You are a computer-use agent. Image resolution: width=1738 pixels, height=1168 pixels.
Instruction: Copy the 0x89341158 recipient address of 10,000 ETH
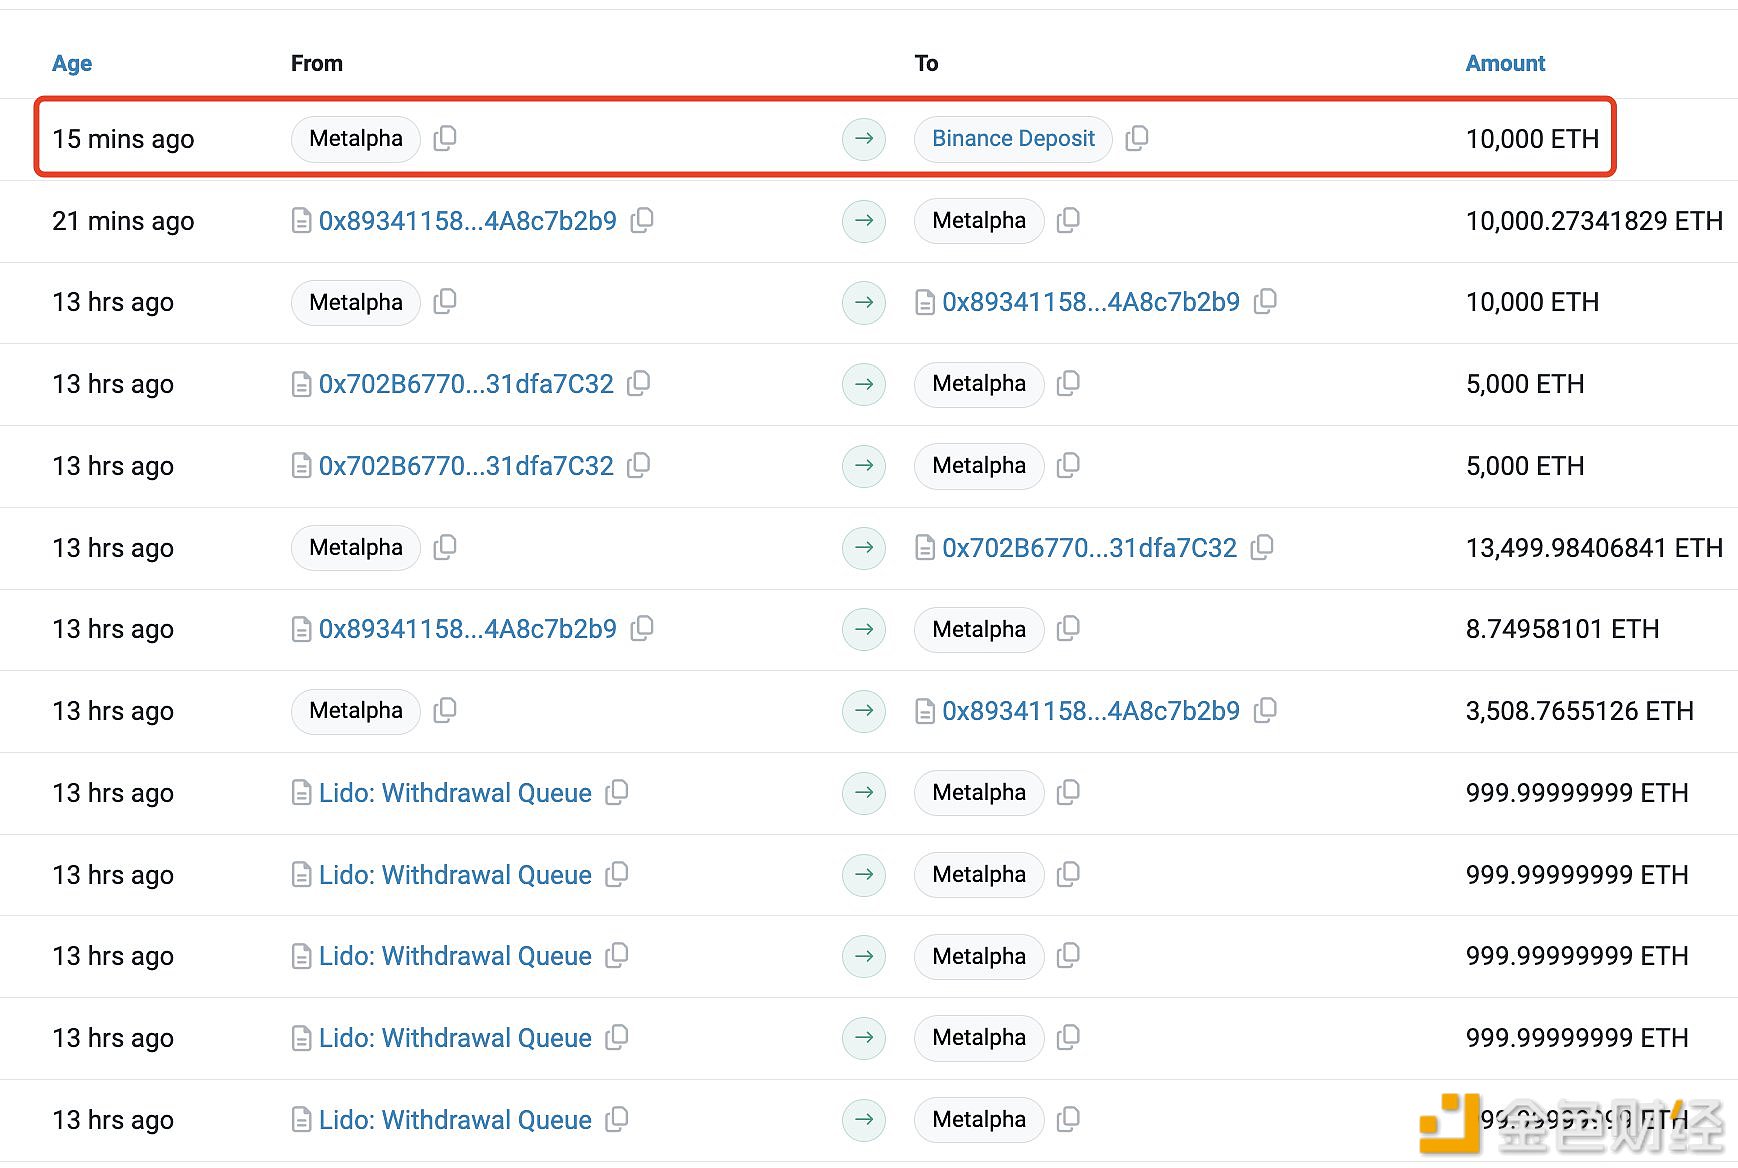pyautogui.click(x=1265, y=302)
